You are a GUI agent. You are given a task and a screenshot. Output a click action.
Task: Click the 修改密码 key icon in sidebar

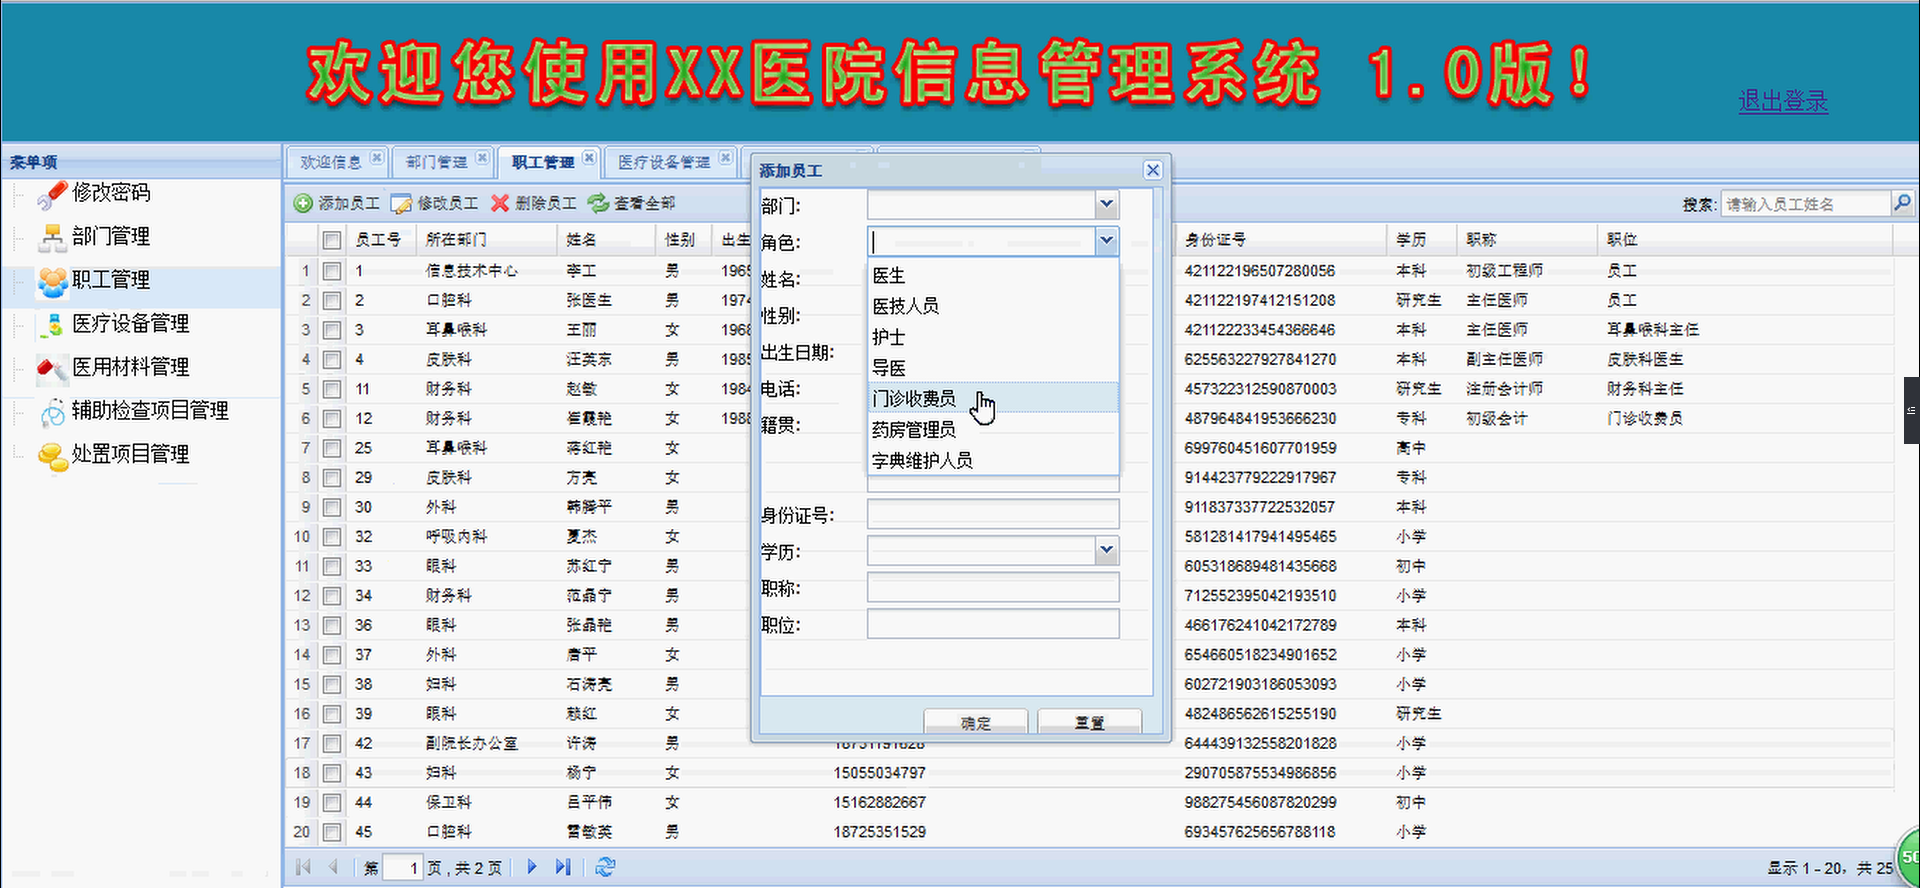(52, 194)
